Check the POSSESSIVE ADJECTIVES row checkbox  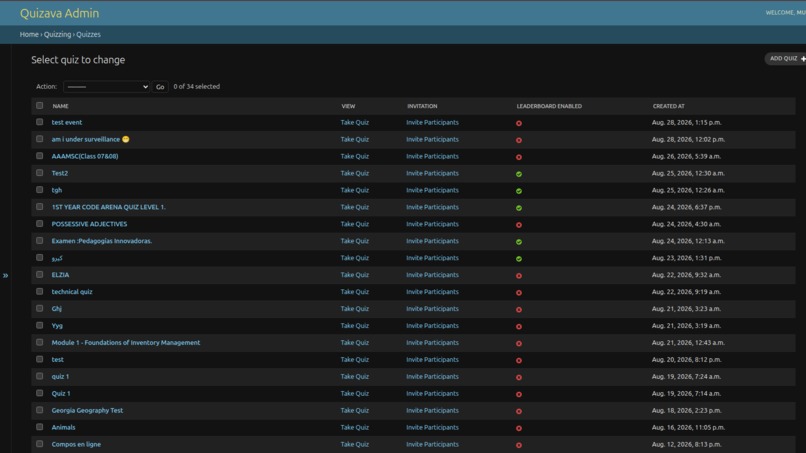pyautogui.click(x=40, y=224)
